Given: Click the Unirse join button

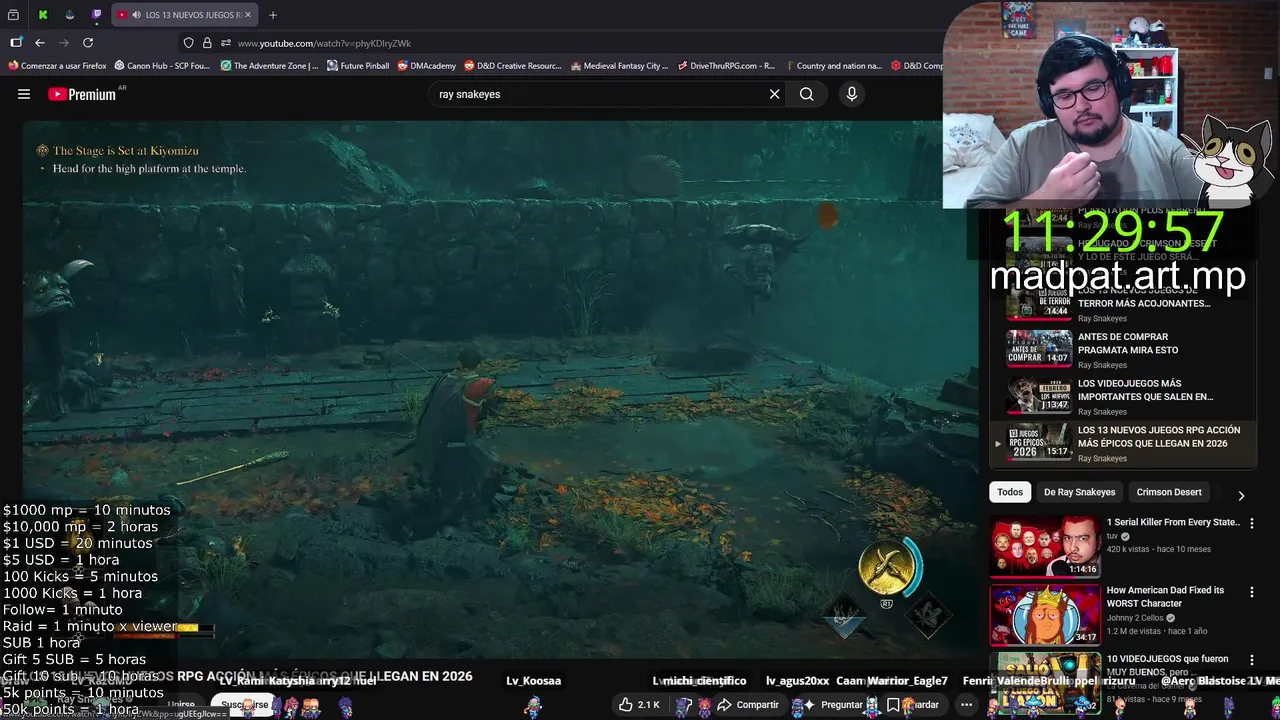Looking at the screenshot, I should coord(181,705).
